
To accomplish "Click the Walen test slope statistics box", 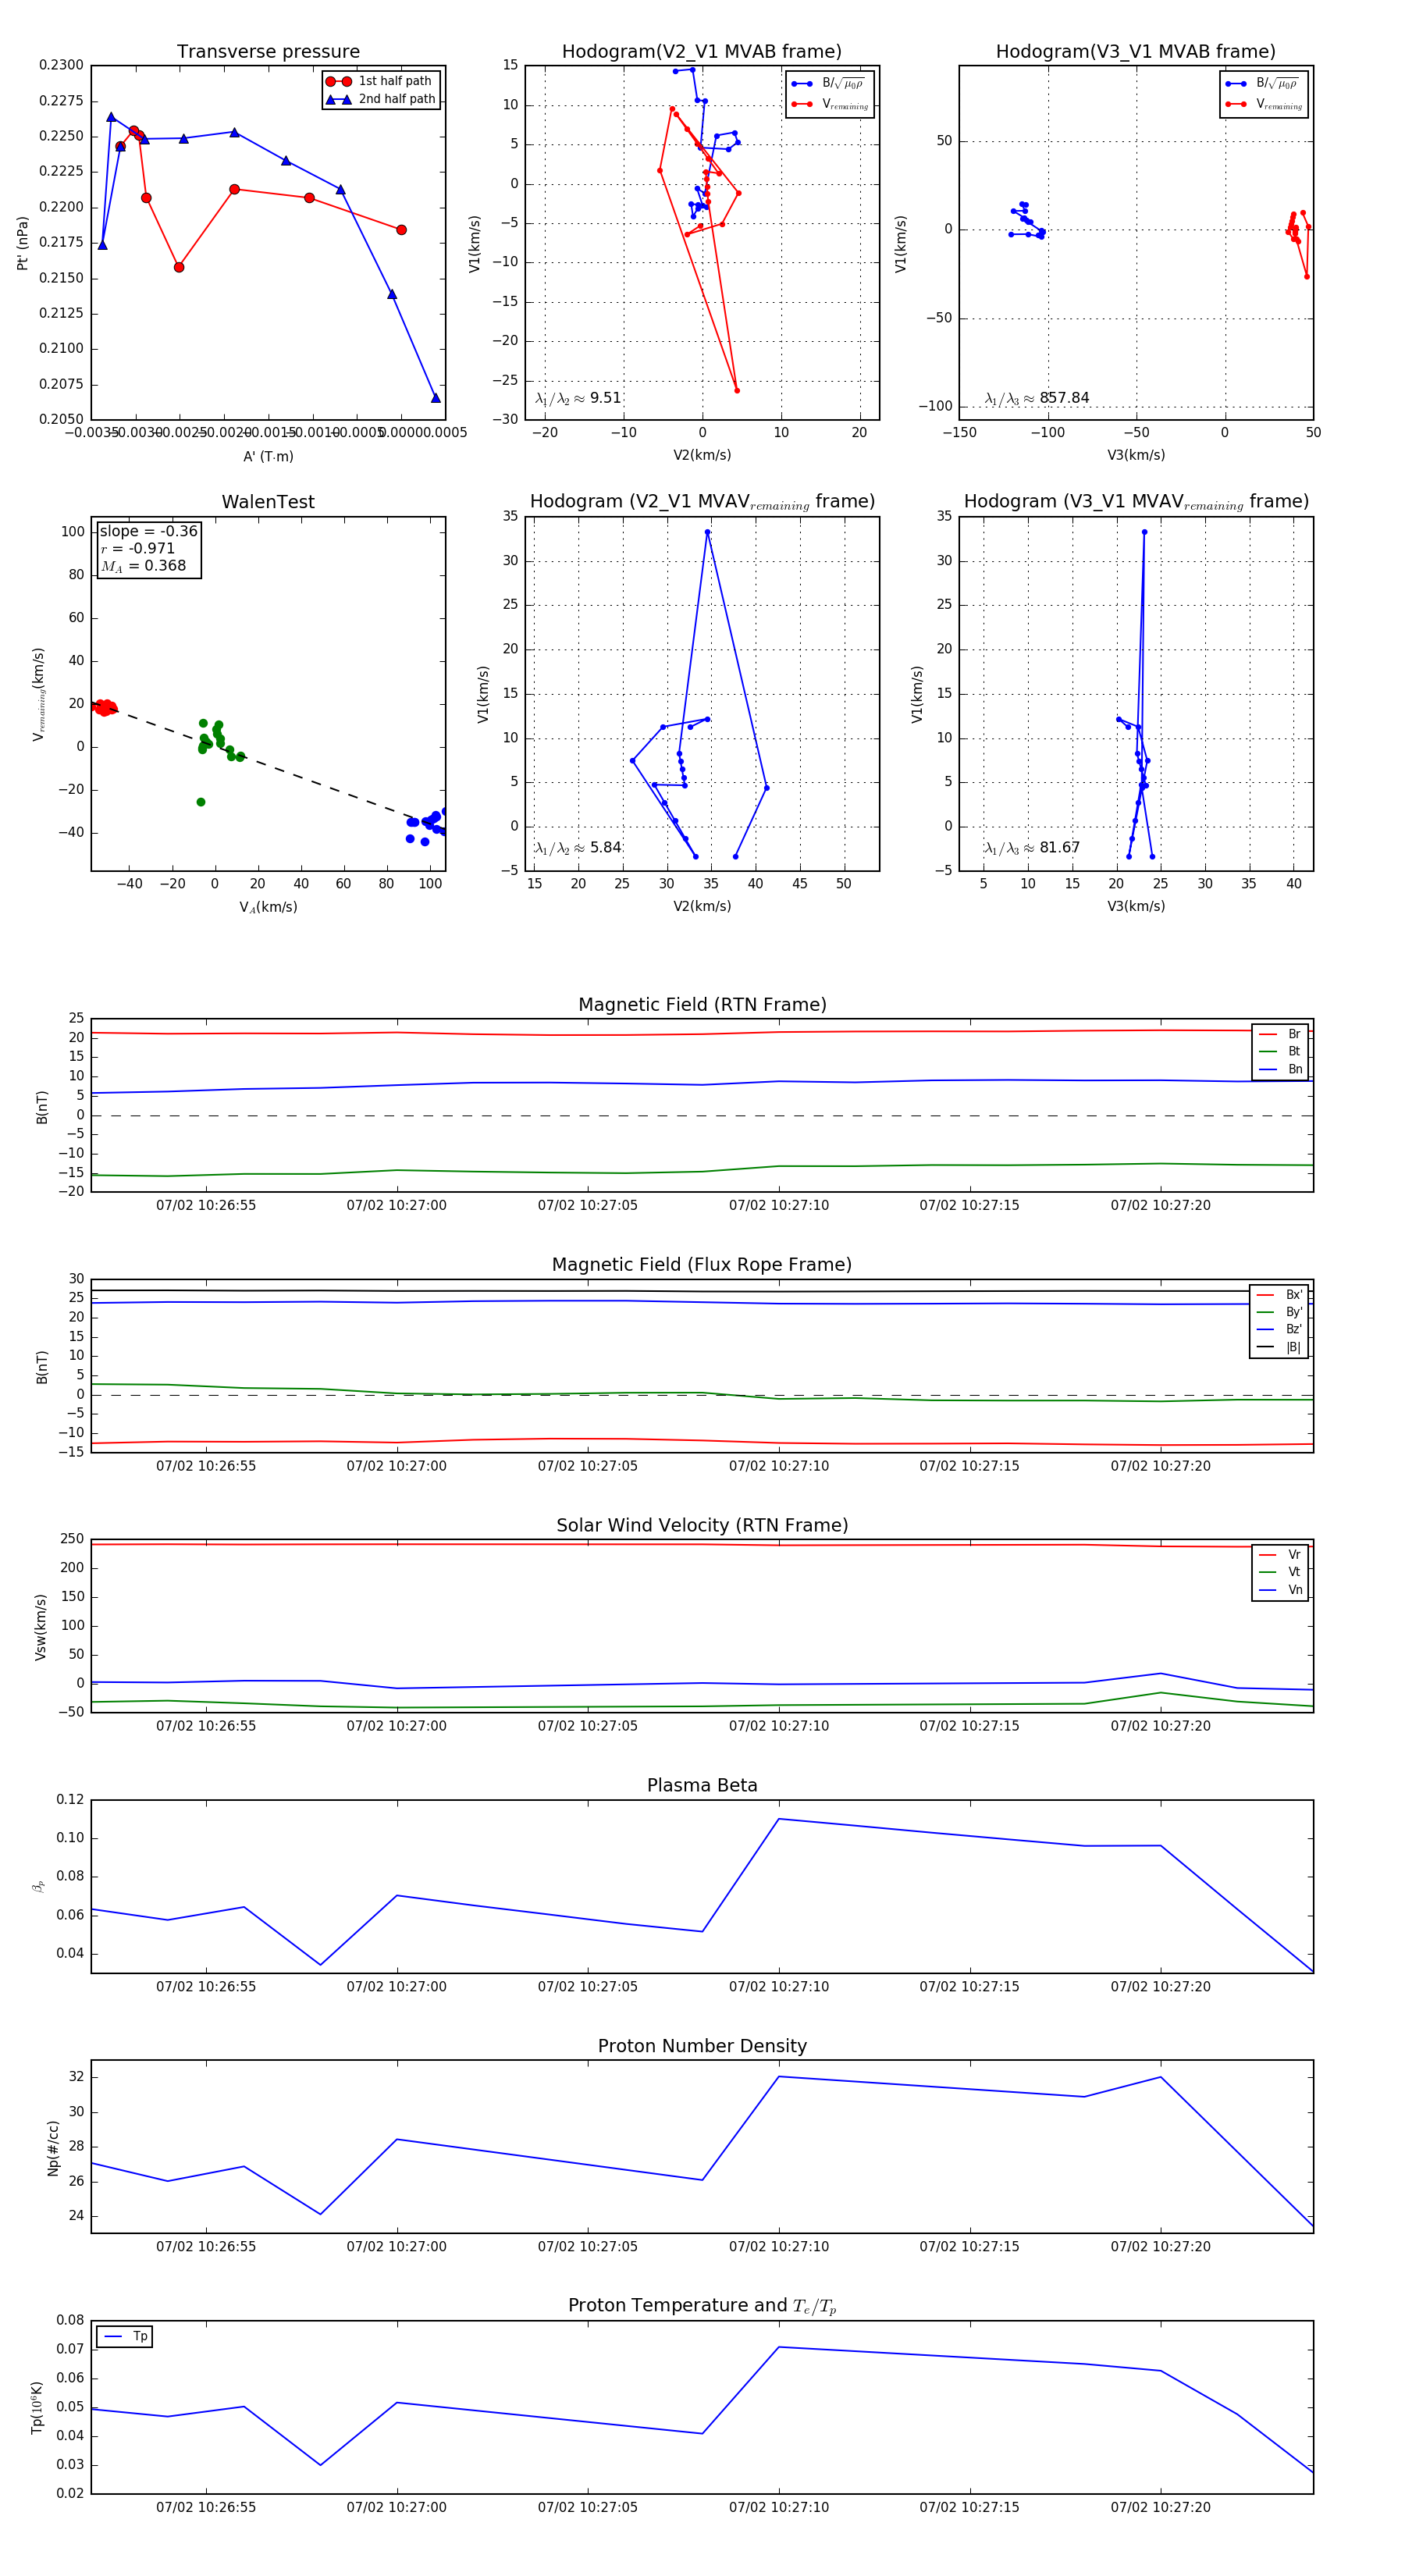I will (x=148, y=548).
